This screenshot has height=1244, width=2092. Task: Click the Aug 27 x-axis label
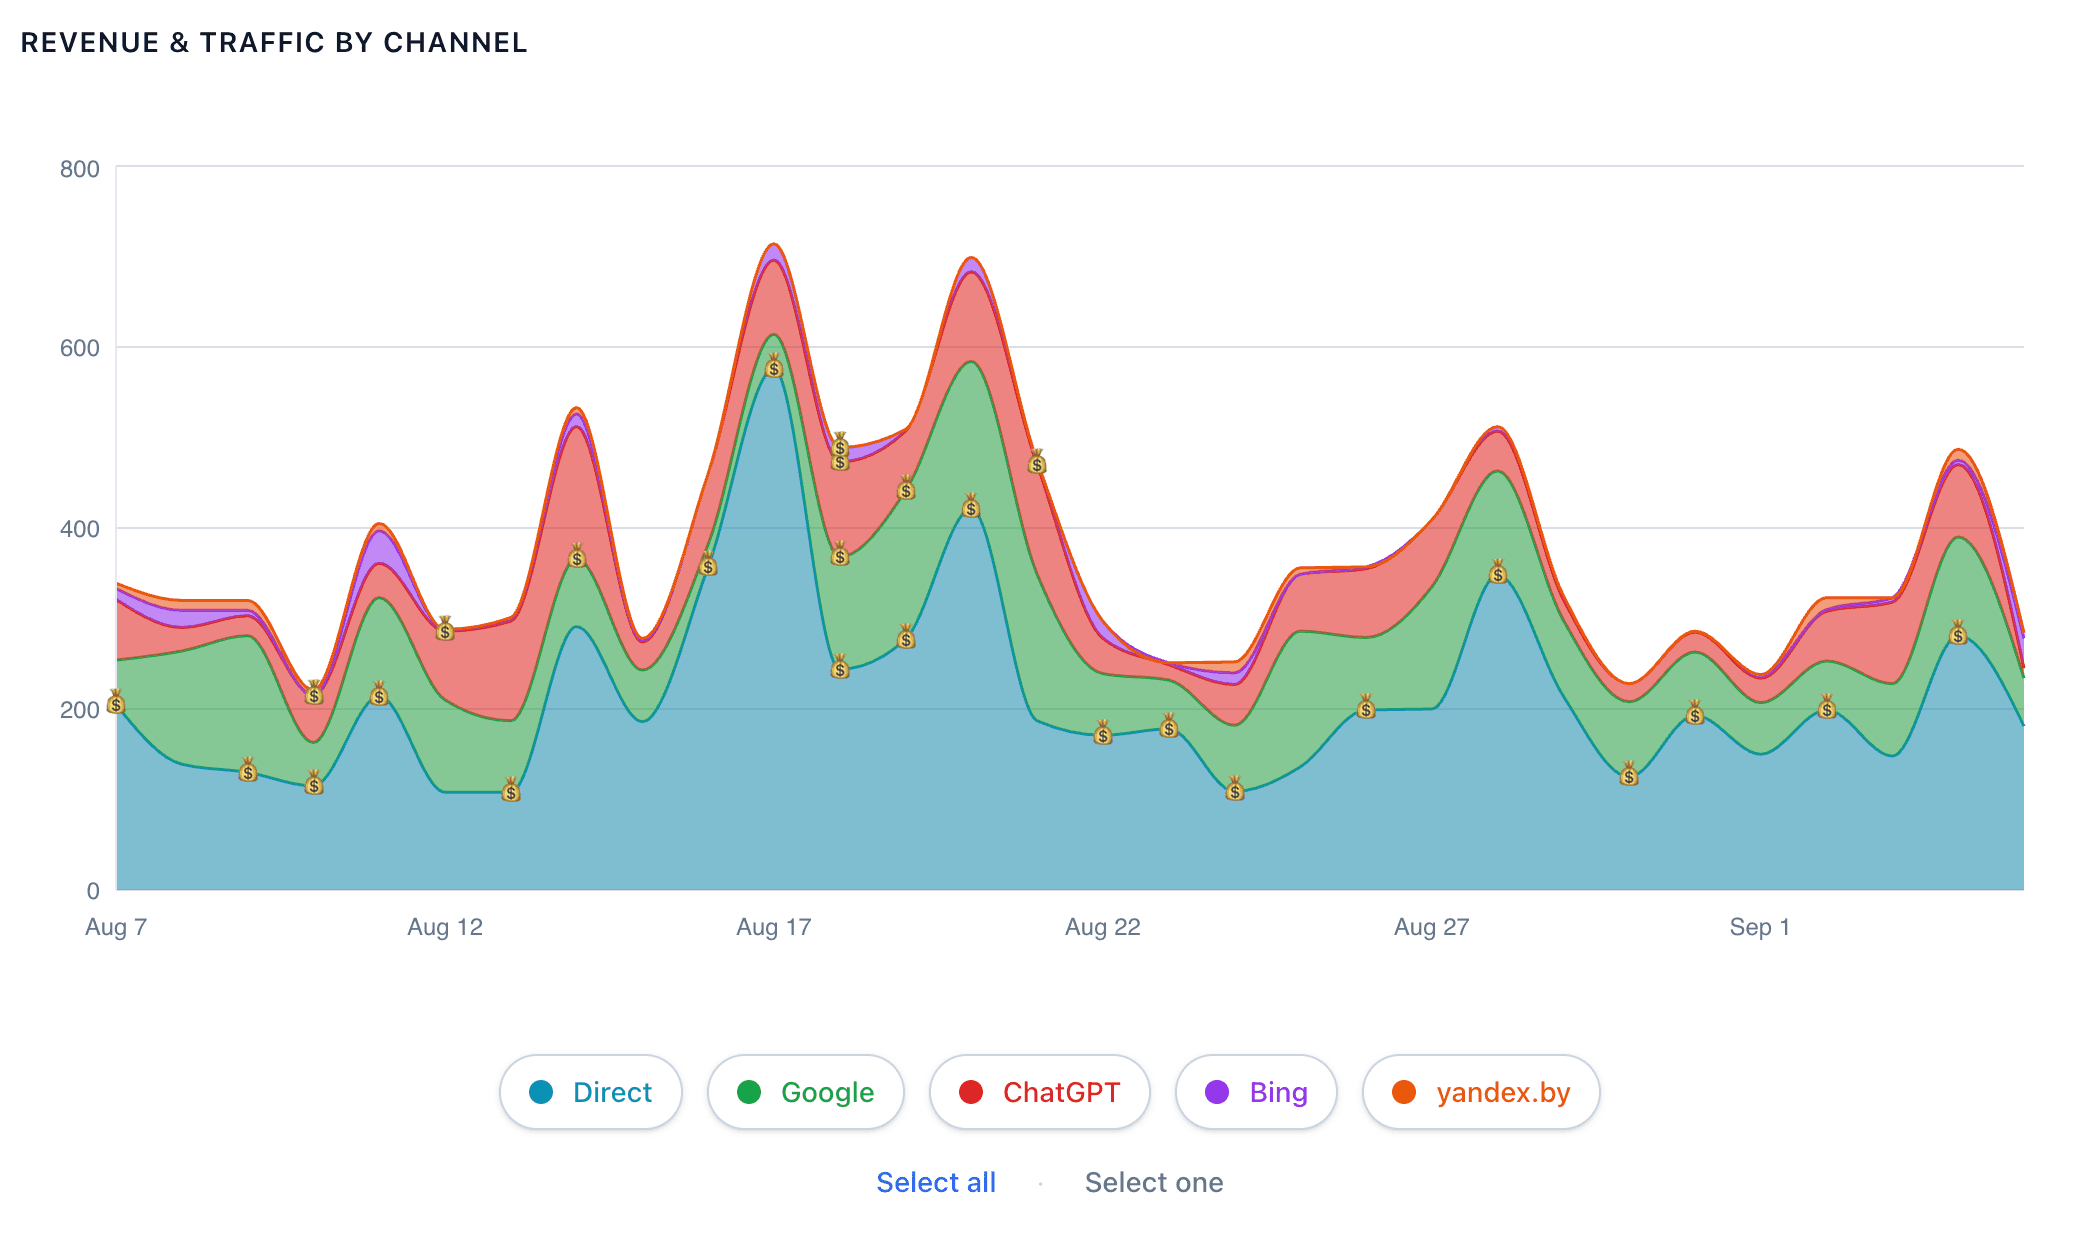click(x=1432, y=927)
